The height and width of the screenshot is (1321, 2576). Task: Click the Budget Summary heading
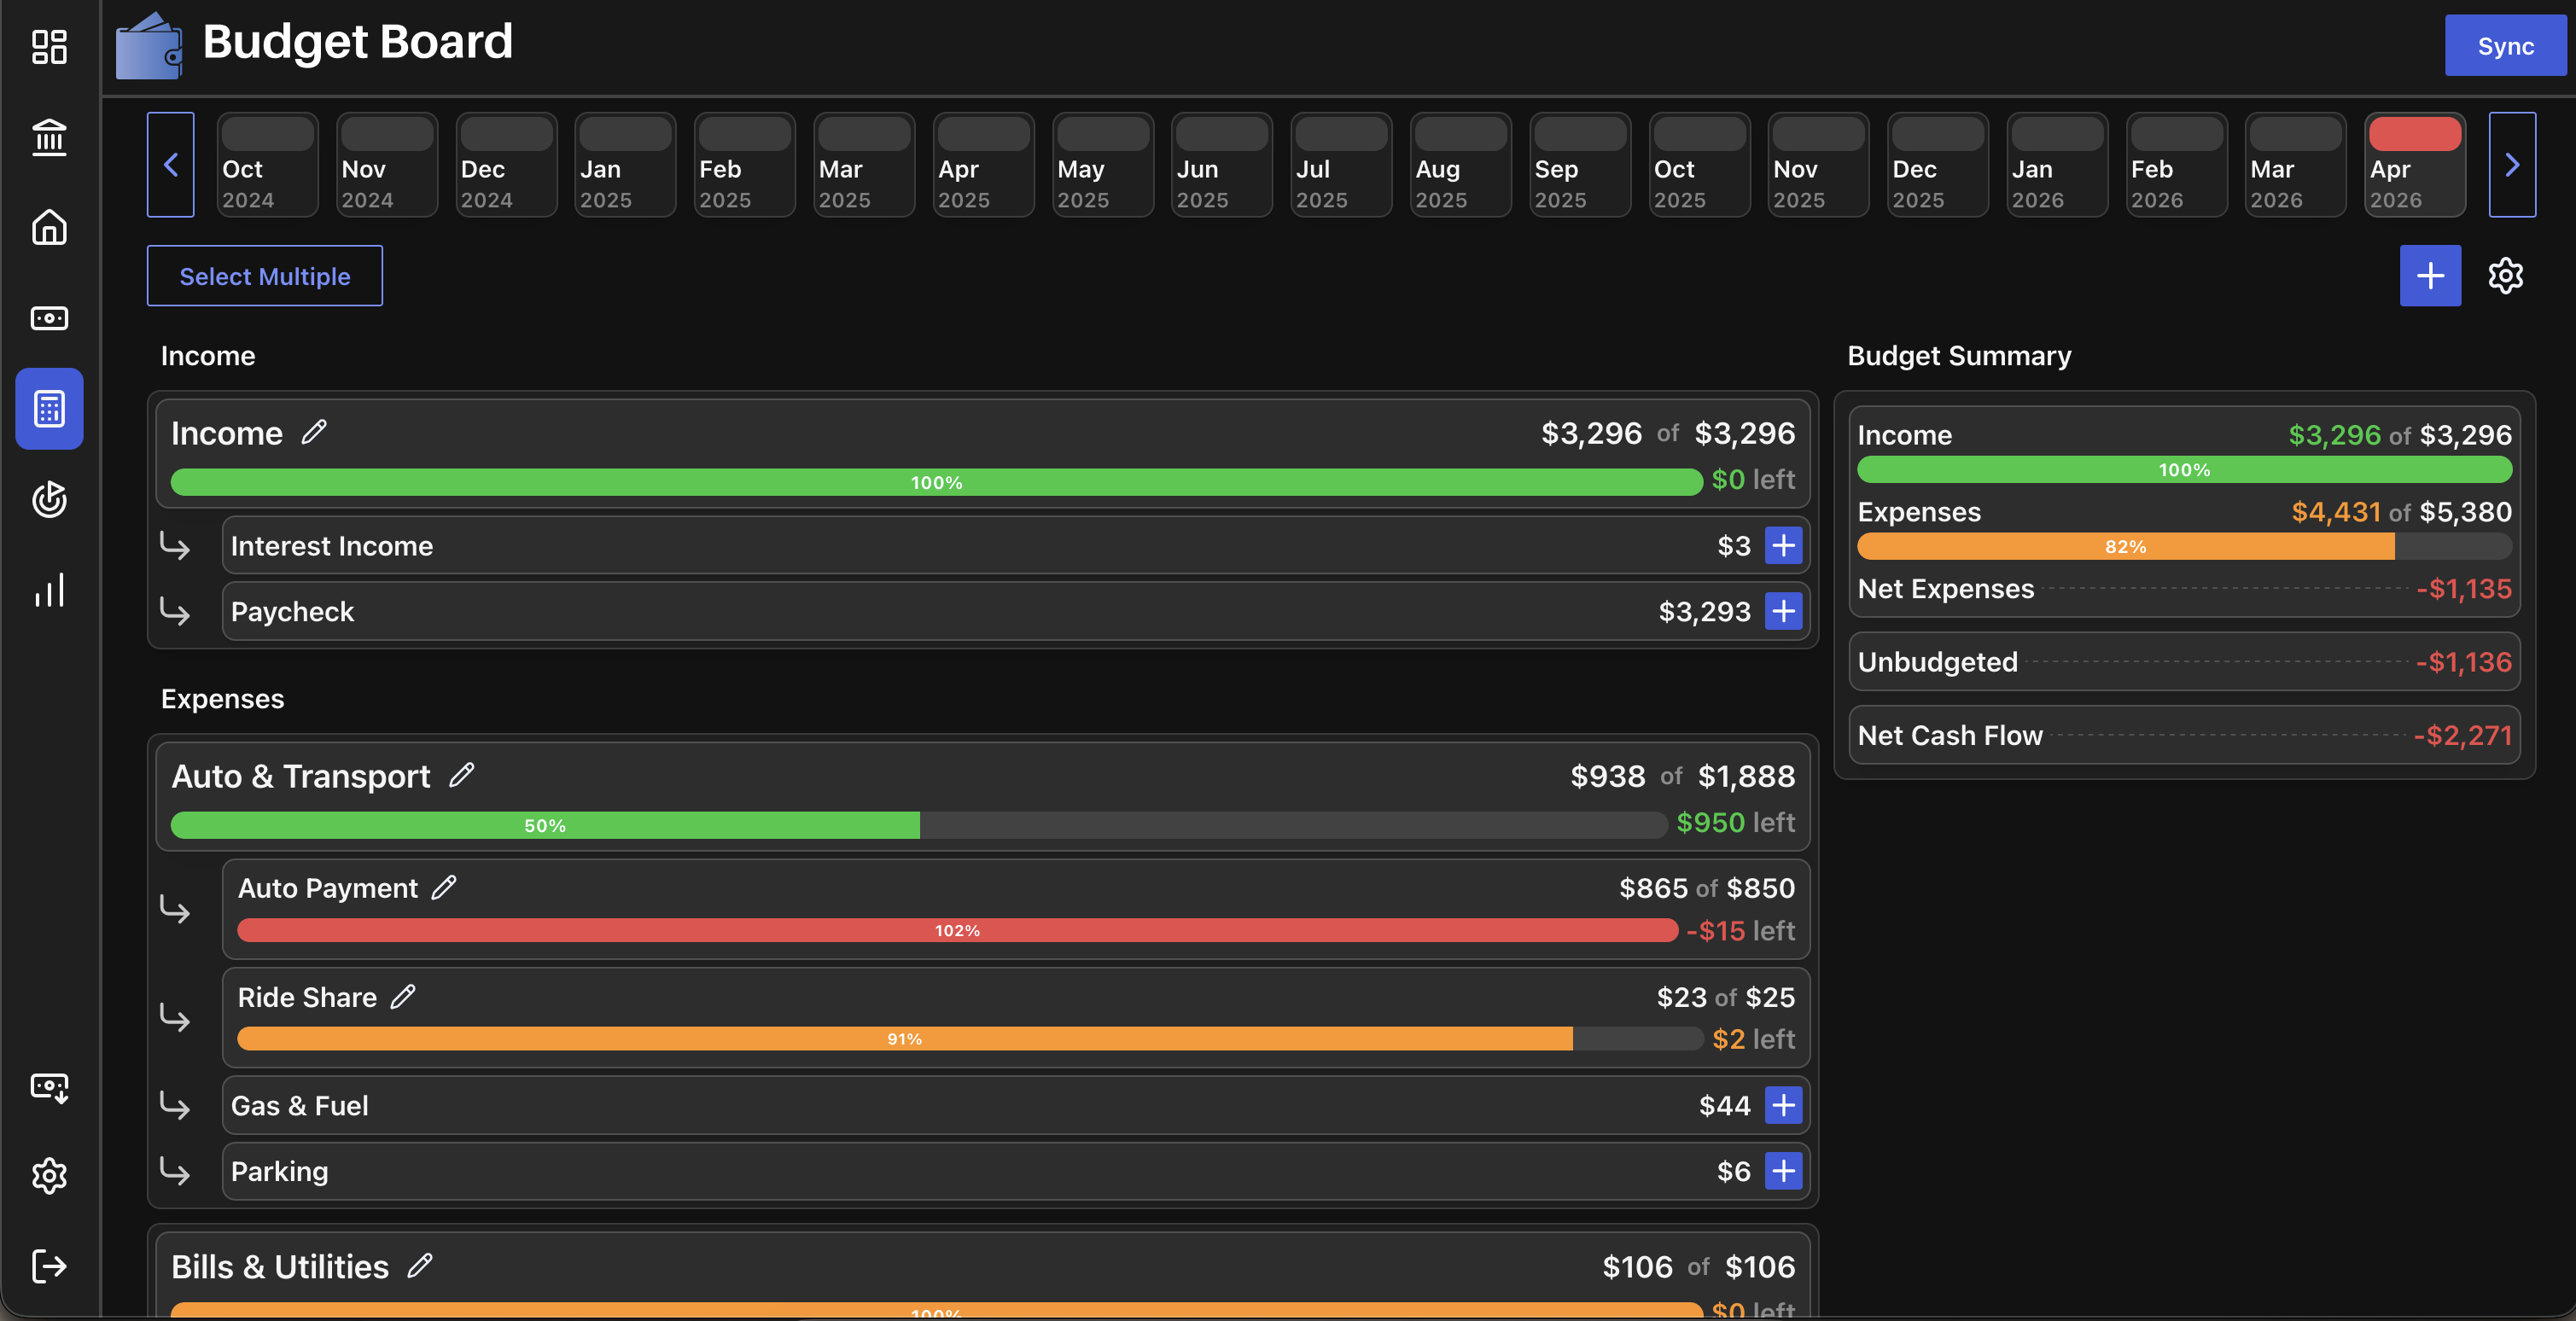point(1959,356)
